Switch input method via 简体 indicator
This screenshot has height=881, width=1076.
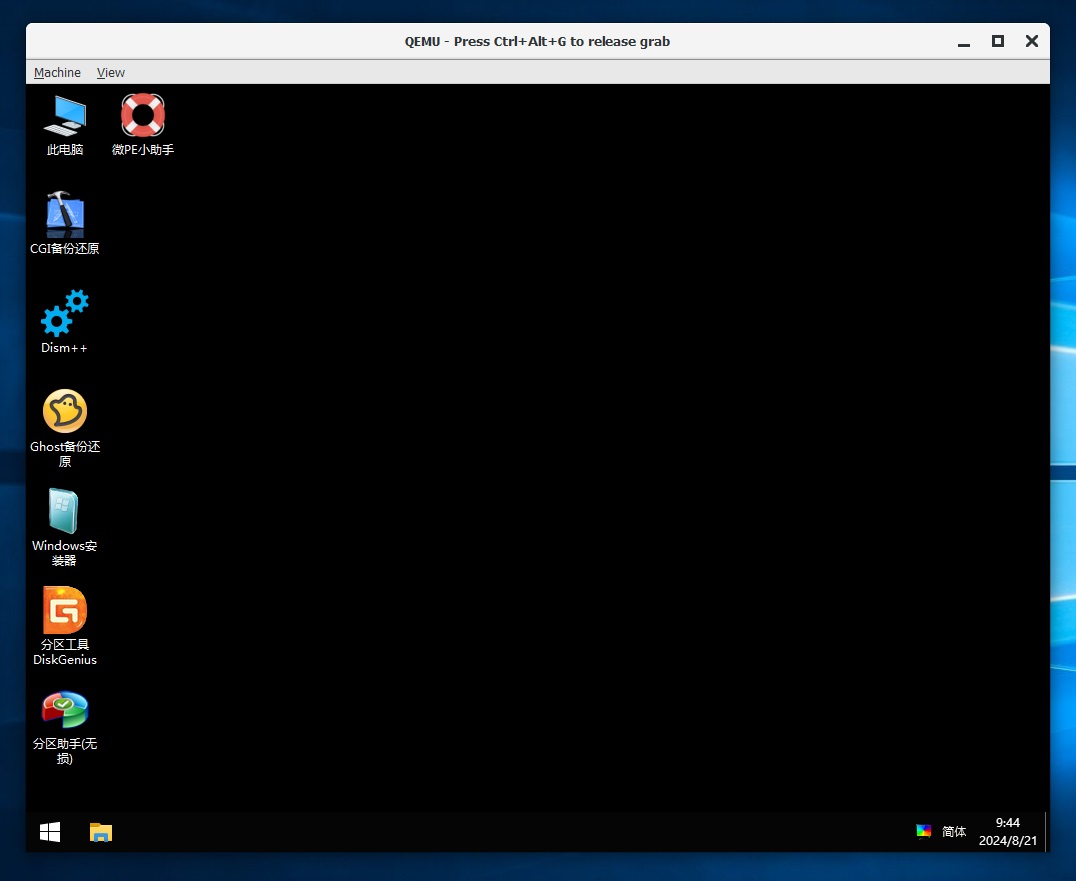[x=954, y=832]
